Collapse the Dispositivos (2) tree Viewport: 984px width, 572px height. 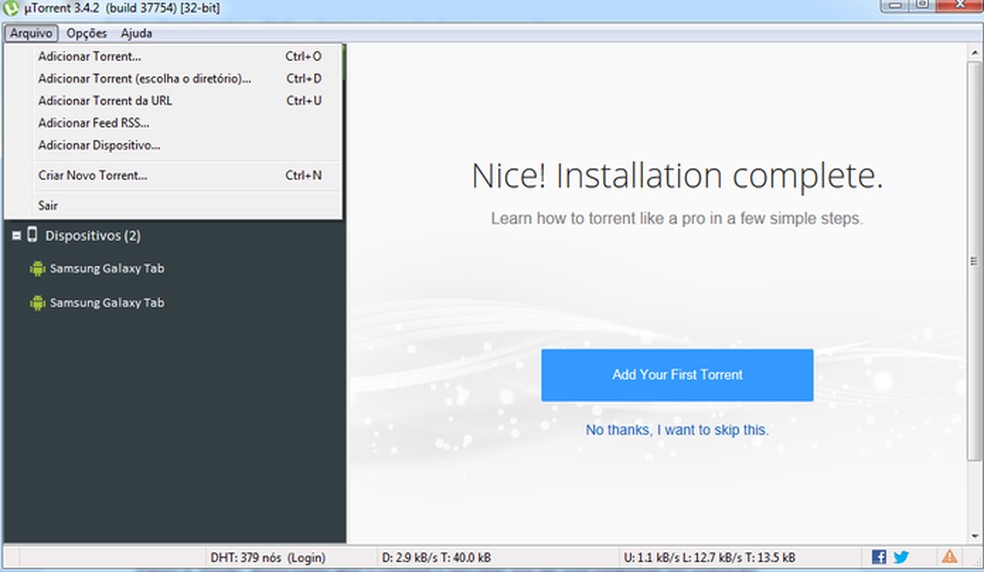(x=16, y=236)
